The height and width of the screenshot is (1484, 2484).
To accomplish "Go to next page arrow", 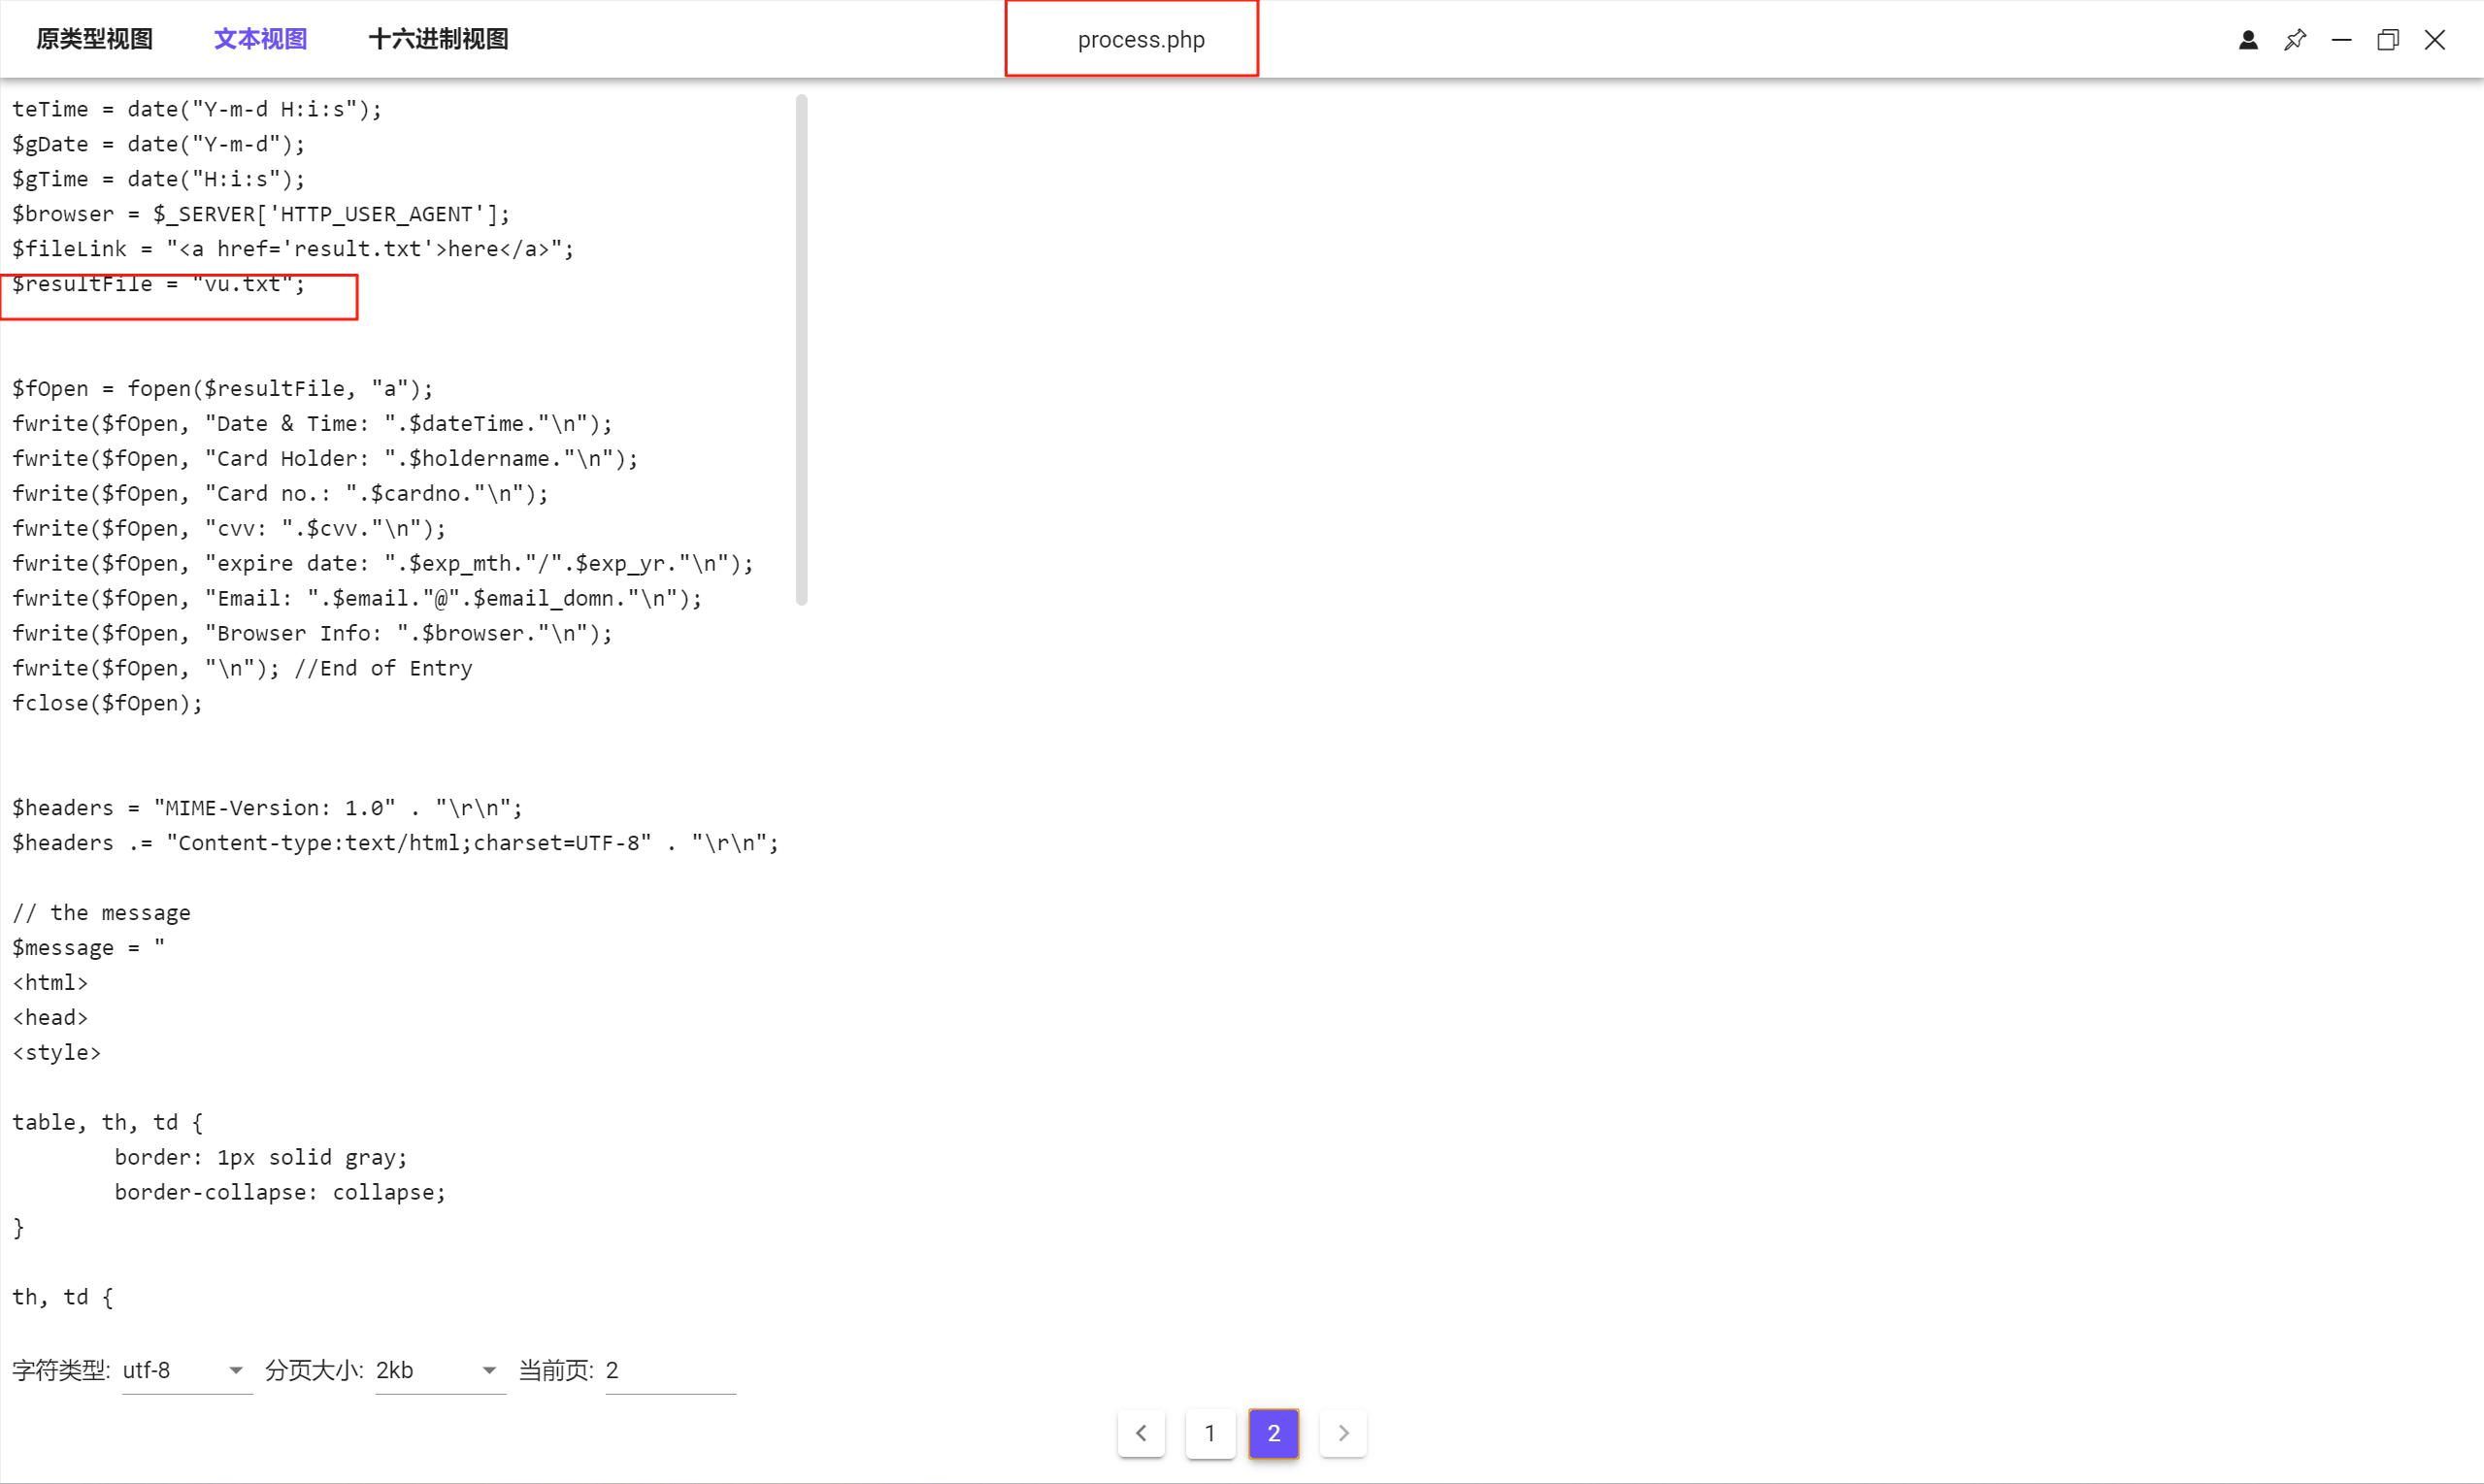I will [1343, 1433].
